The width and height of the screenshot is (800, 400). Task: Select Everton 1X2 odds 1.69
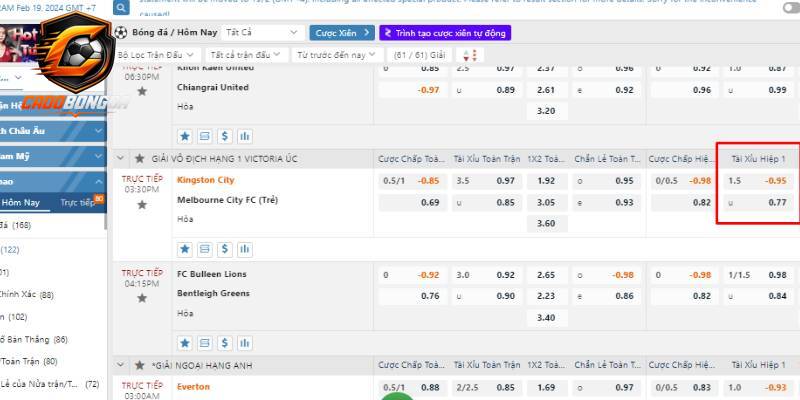(x=546, y=388)
